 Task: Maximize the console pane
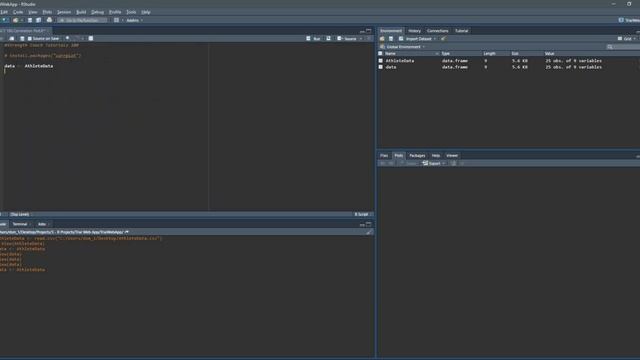(x=369, y=224)
